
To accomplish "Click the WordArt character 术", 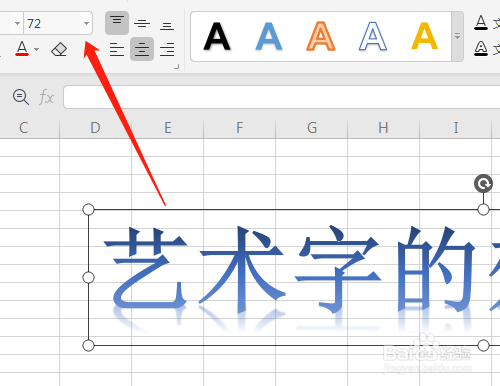I will click(x=242, y=269).
